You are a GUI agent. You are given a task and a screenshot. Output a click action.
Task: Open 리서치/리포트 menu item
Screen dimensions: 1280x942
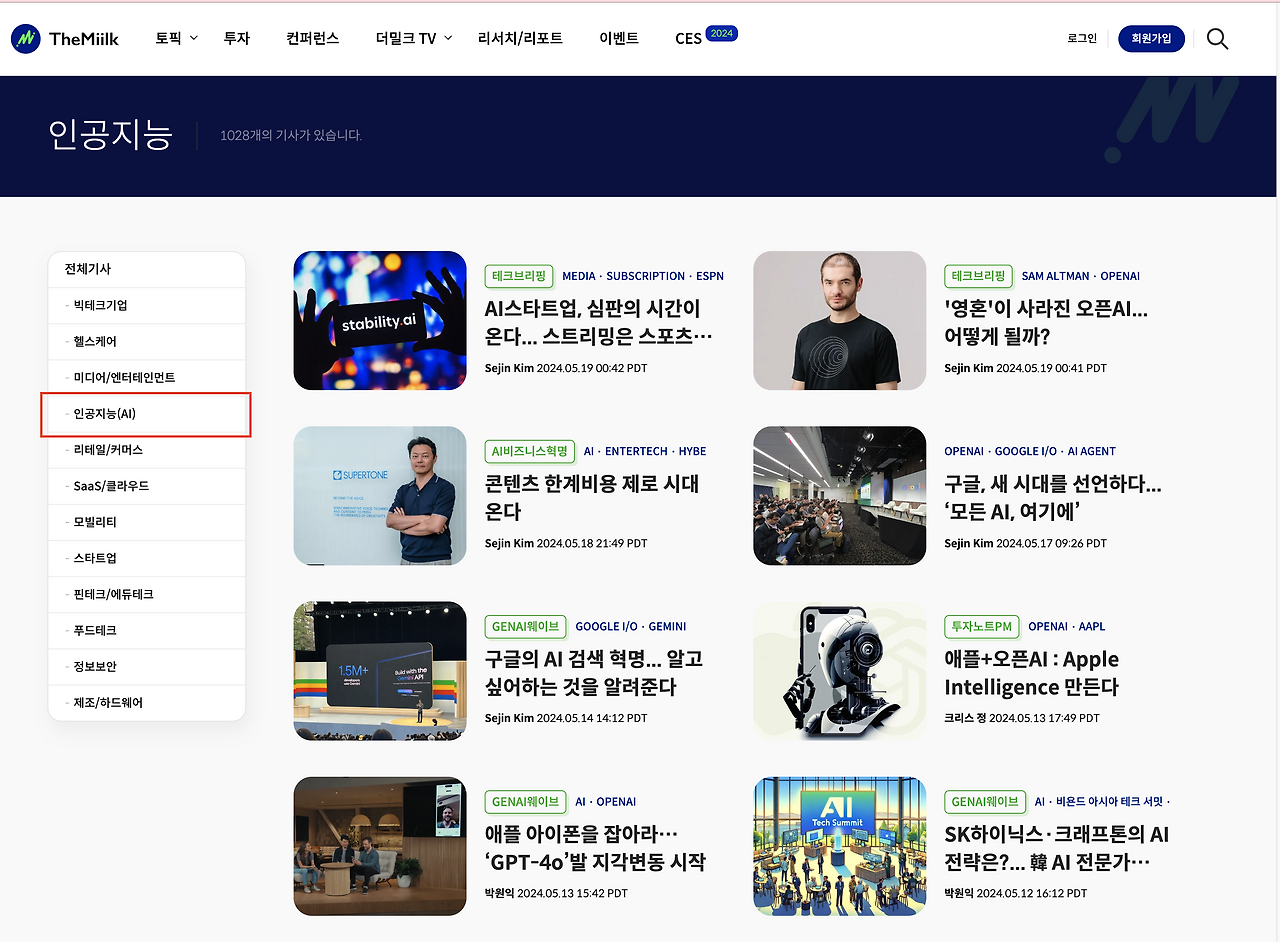click(520, 39)
